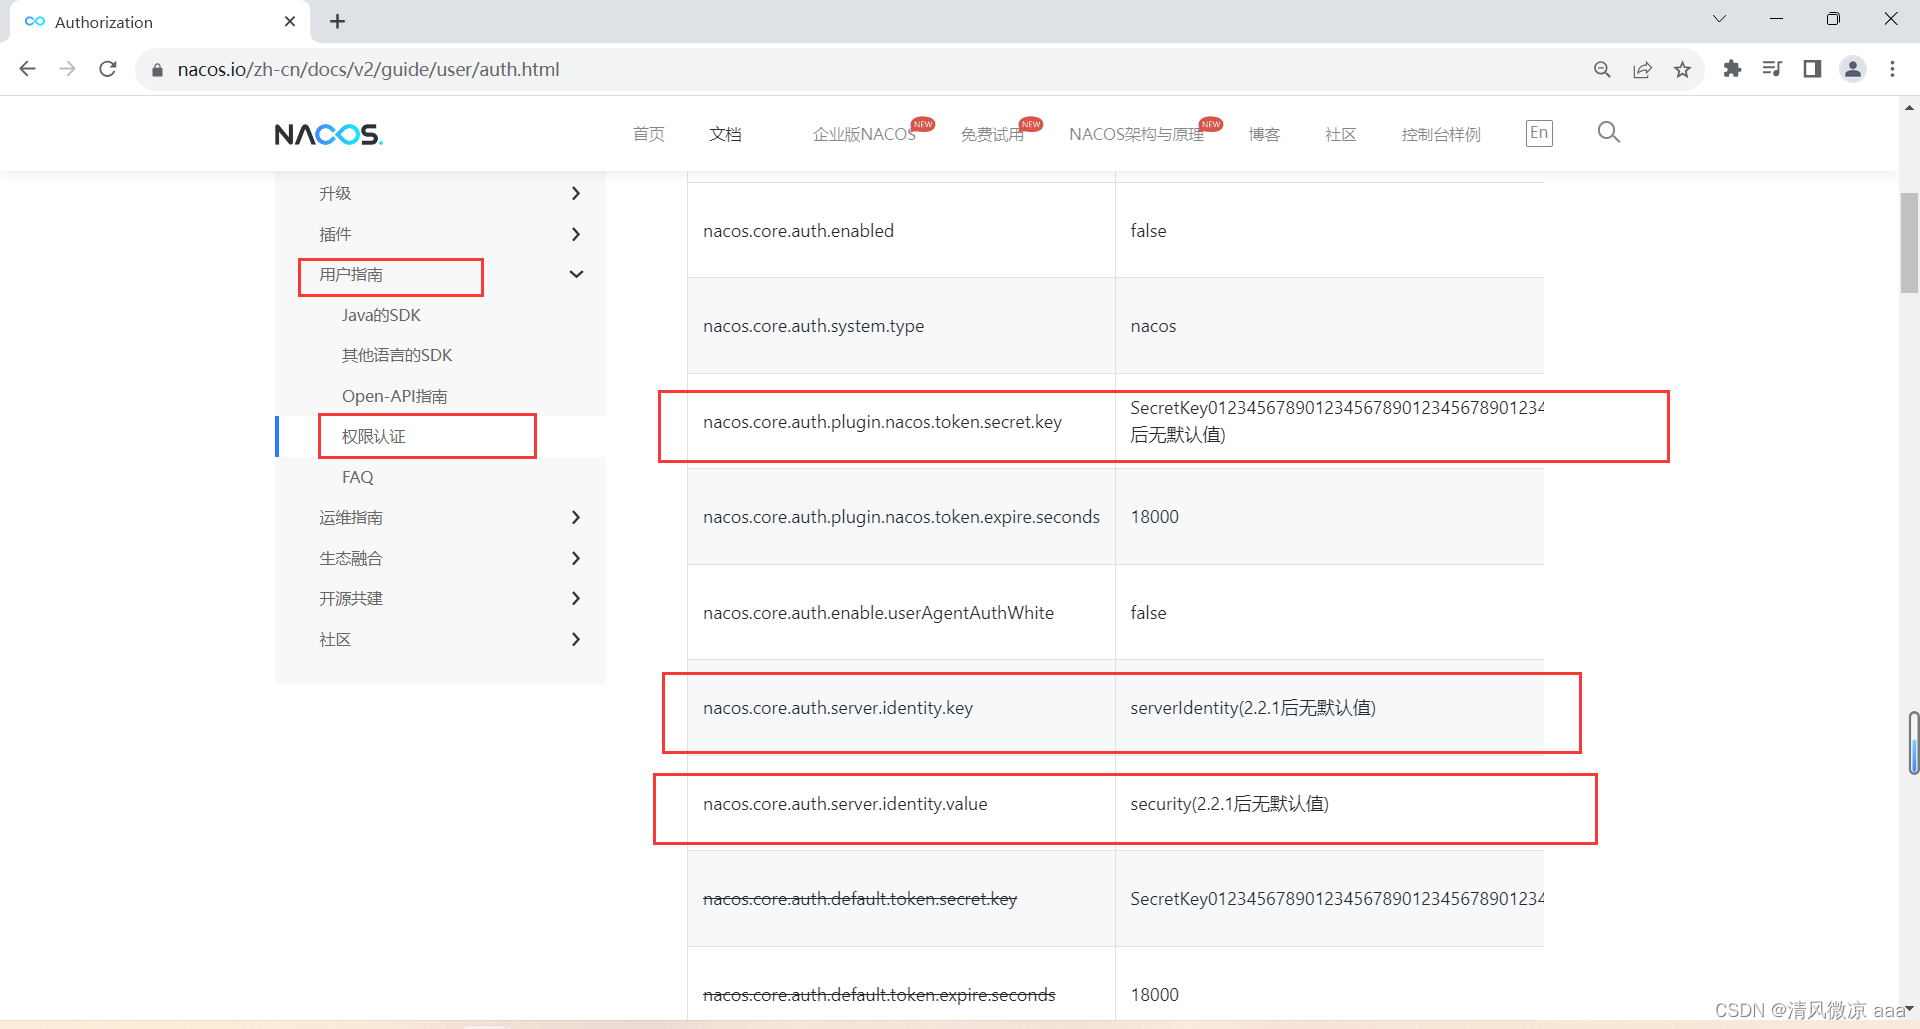Open the tab search dropdown arrow

1719,19
